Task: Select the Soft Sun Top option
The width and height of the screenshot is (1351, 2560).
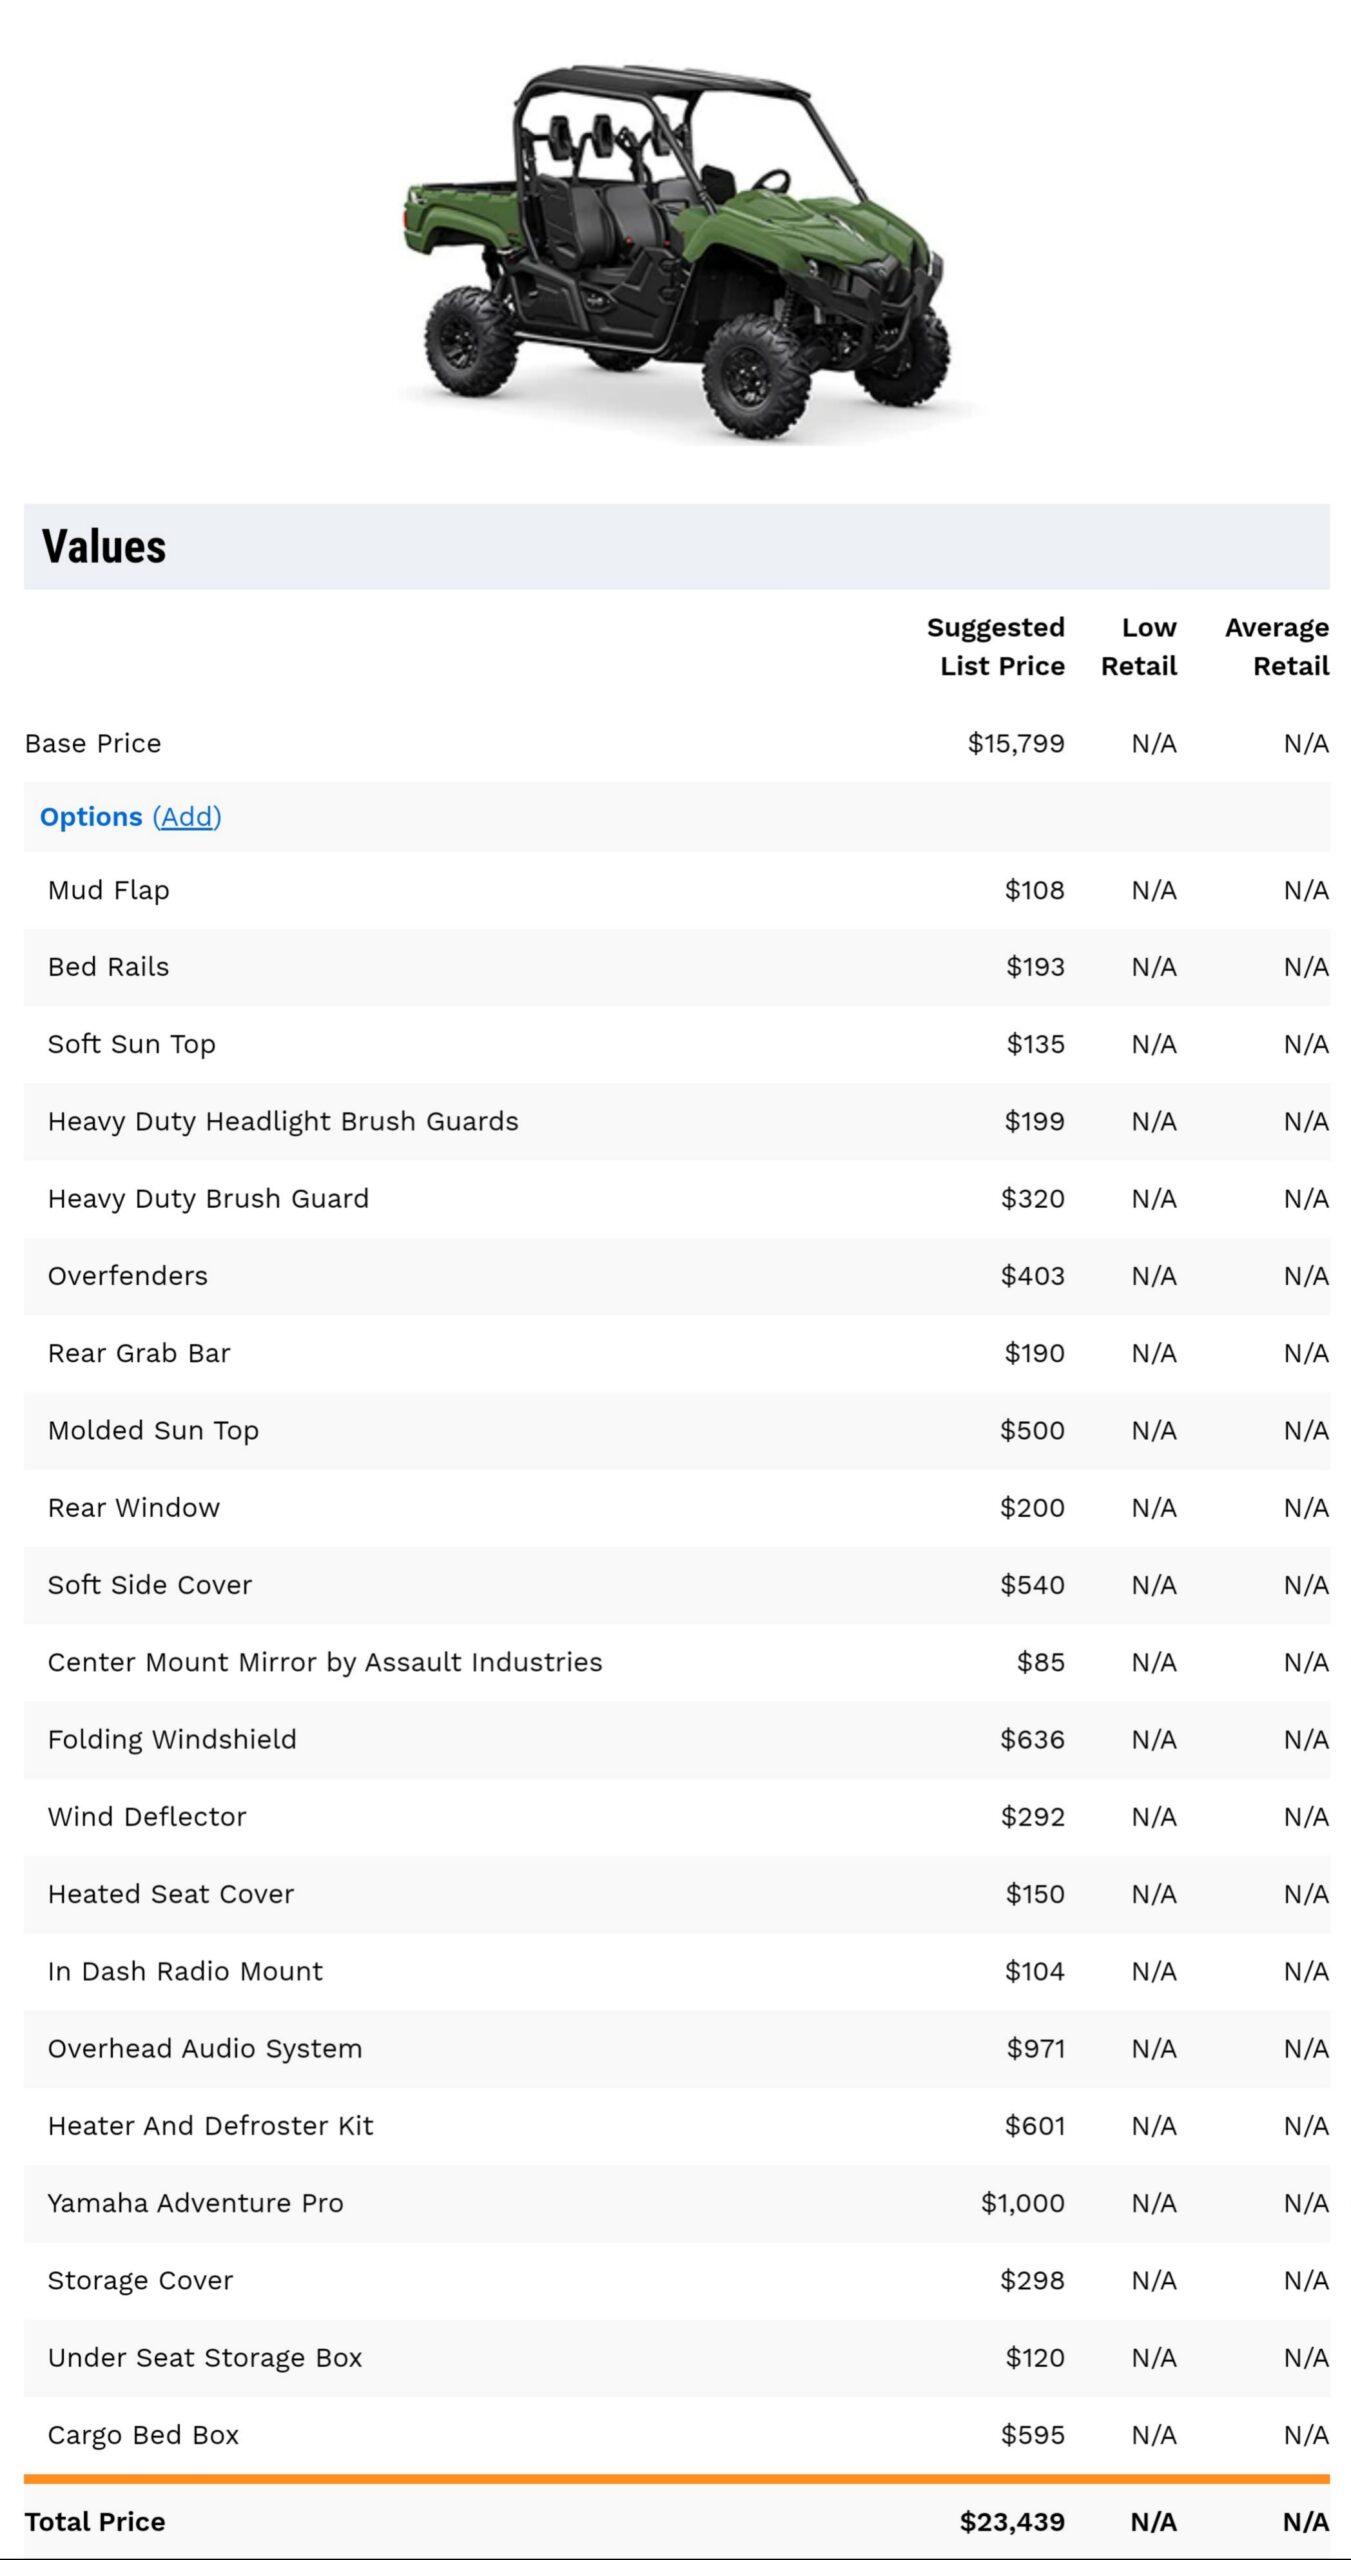Action: [x=131, y=1044]
